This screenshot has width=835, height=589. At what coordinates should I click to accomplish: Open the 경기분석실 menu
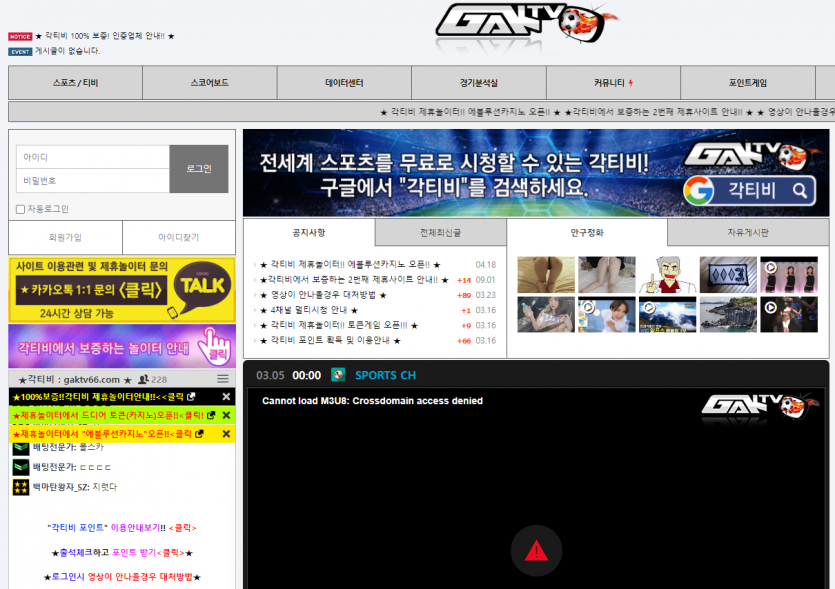coord(479,83)
